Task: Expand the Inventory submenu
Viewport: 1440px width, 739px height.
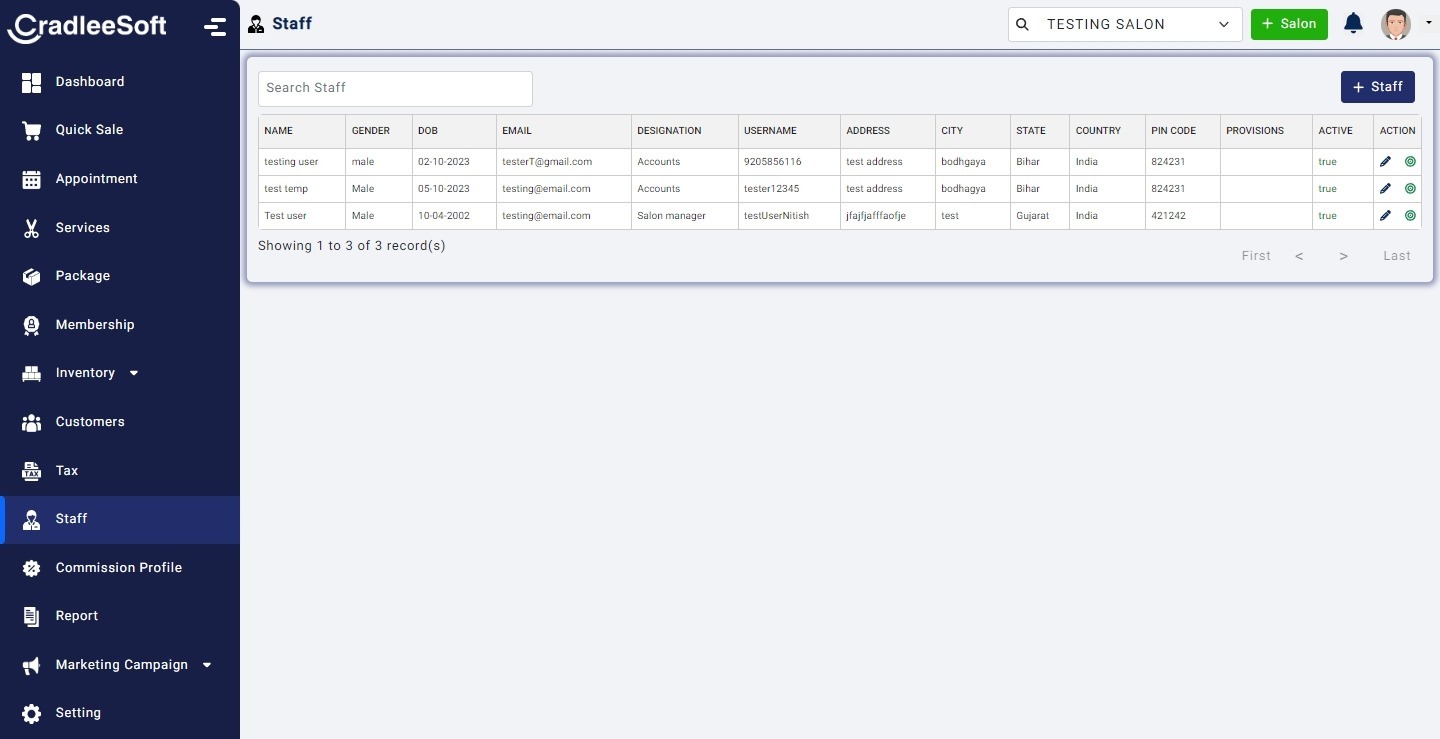Action: click(134, 373)
